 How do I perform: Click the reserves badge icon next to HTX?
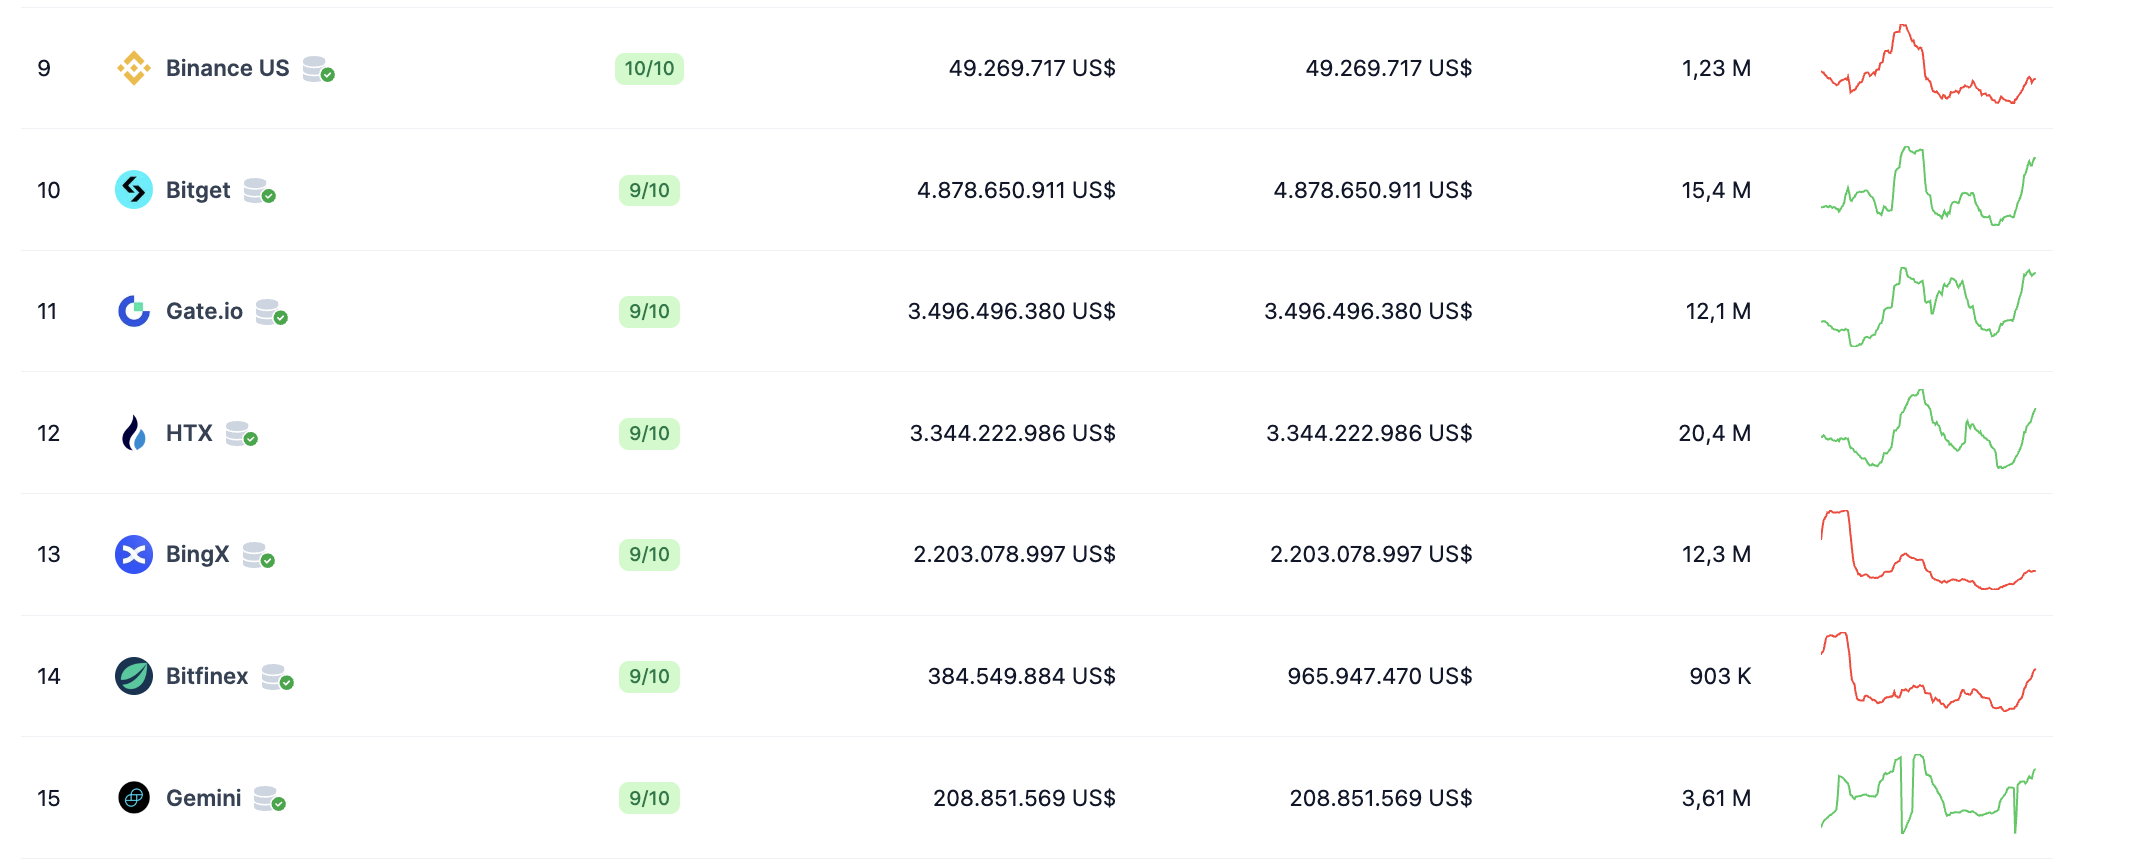pyautogui.click(x=241, y=434)
